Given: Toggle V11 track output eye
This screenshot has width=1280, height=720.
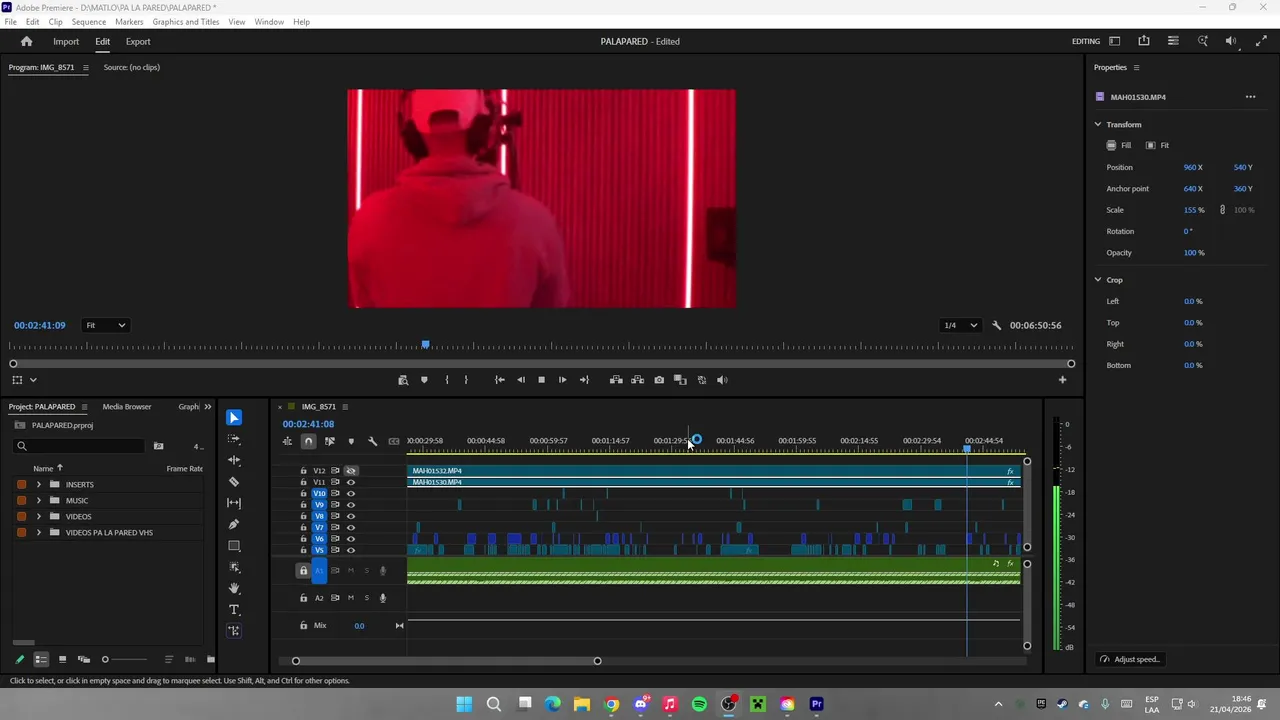Looking at the screenshot, I should click(x=350, y=482).
